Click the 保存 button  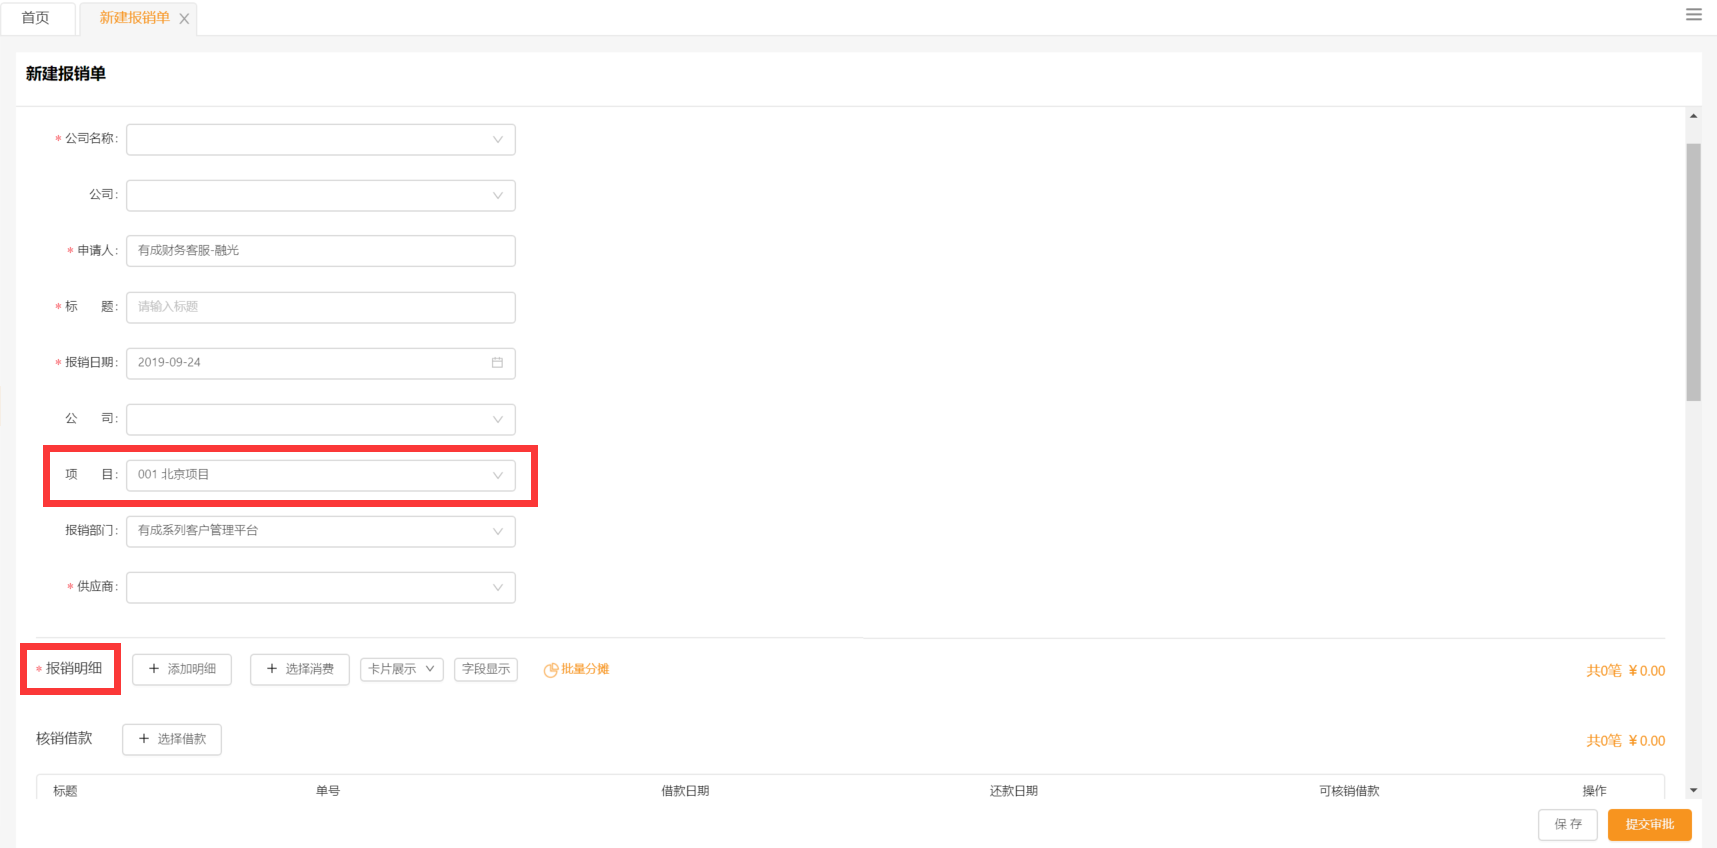pos(1567,824)
